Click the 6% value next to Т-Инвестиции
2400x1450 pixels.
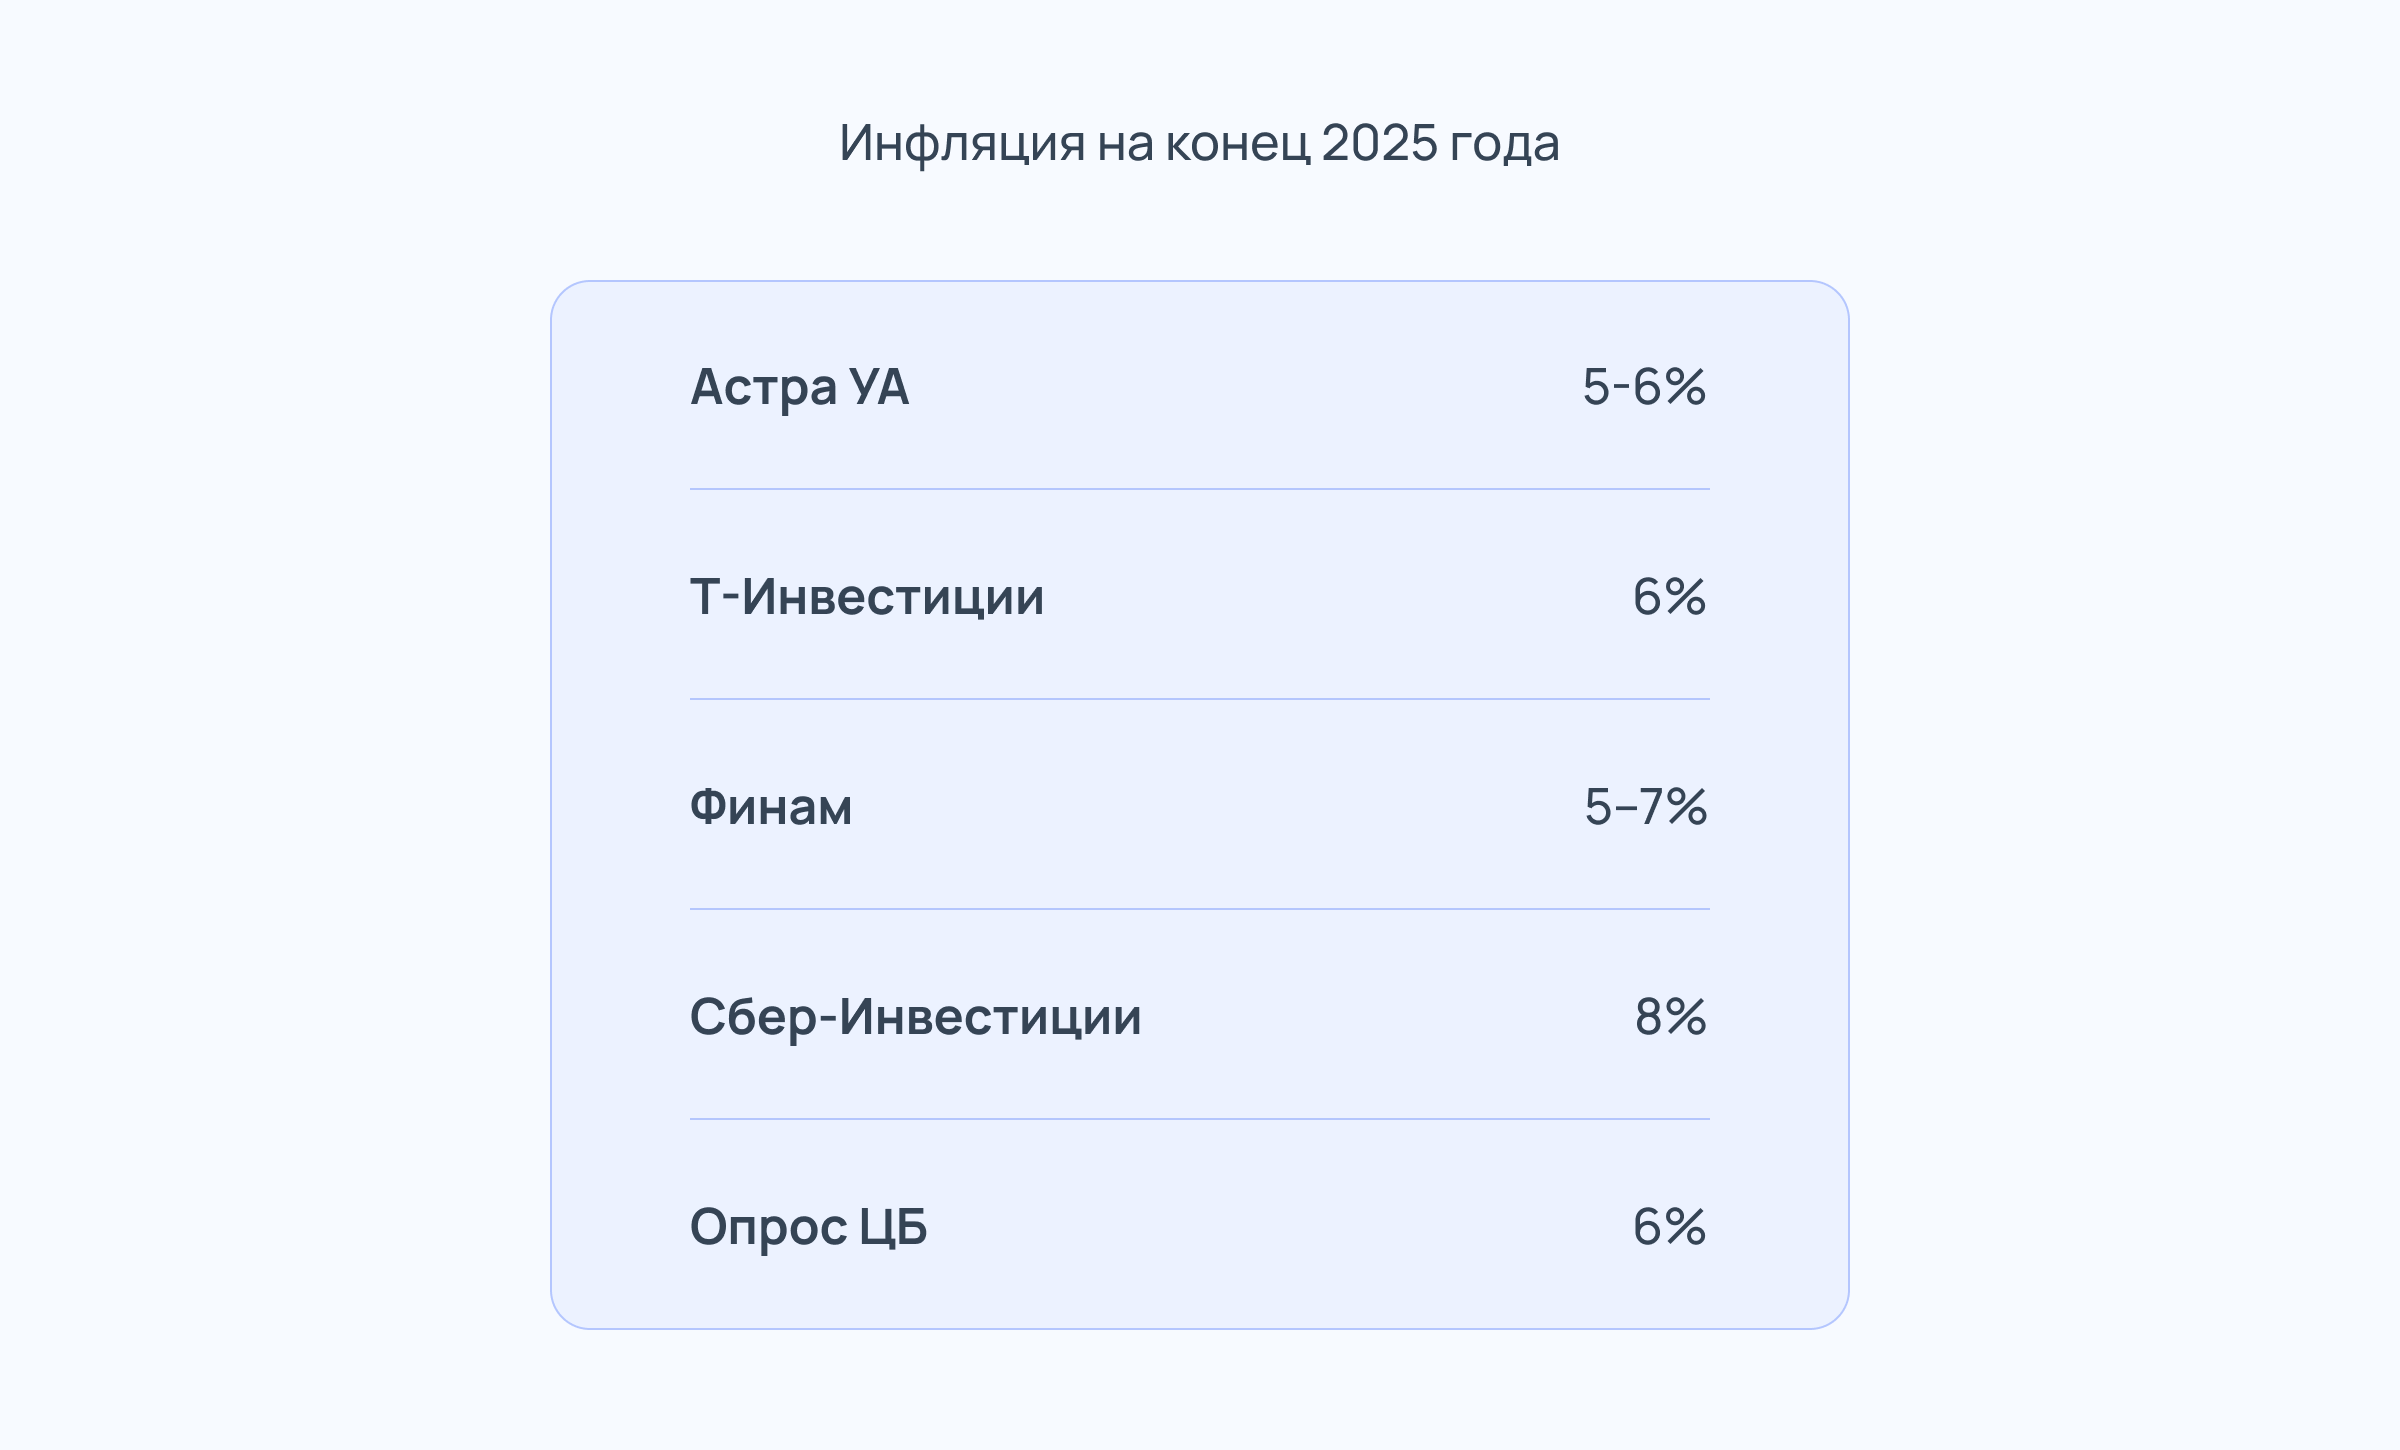(x=1669, y=597)
